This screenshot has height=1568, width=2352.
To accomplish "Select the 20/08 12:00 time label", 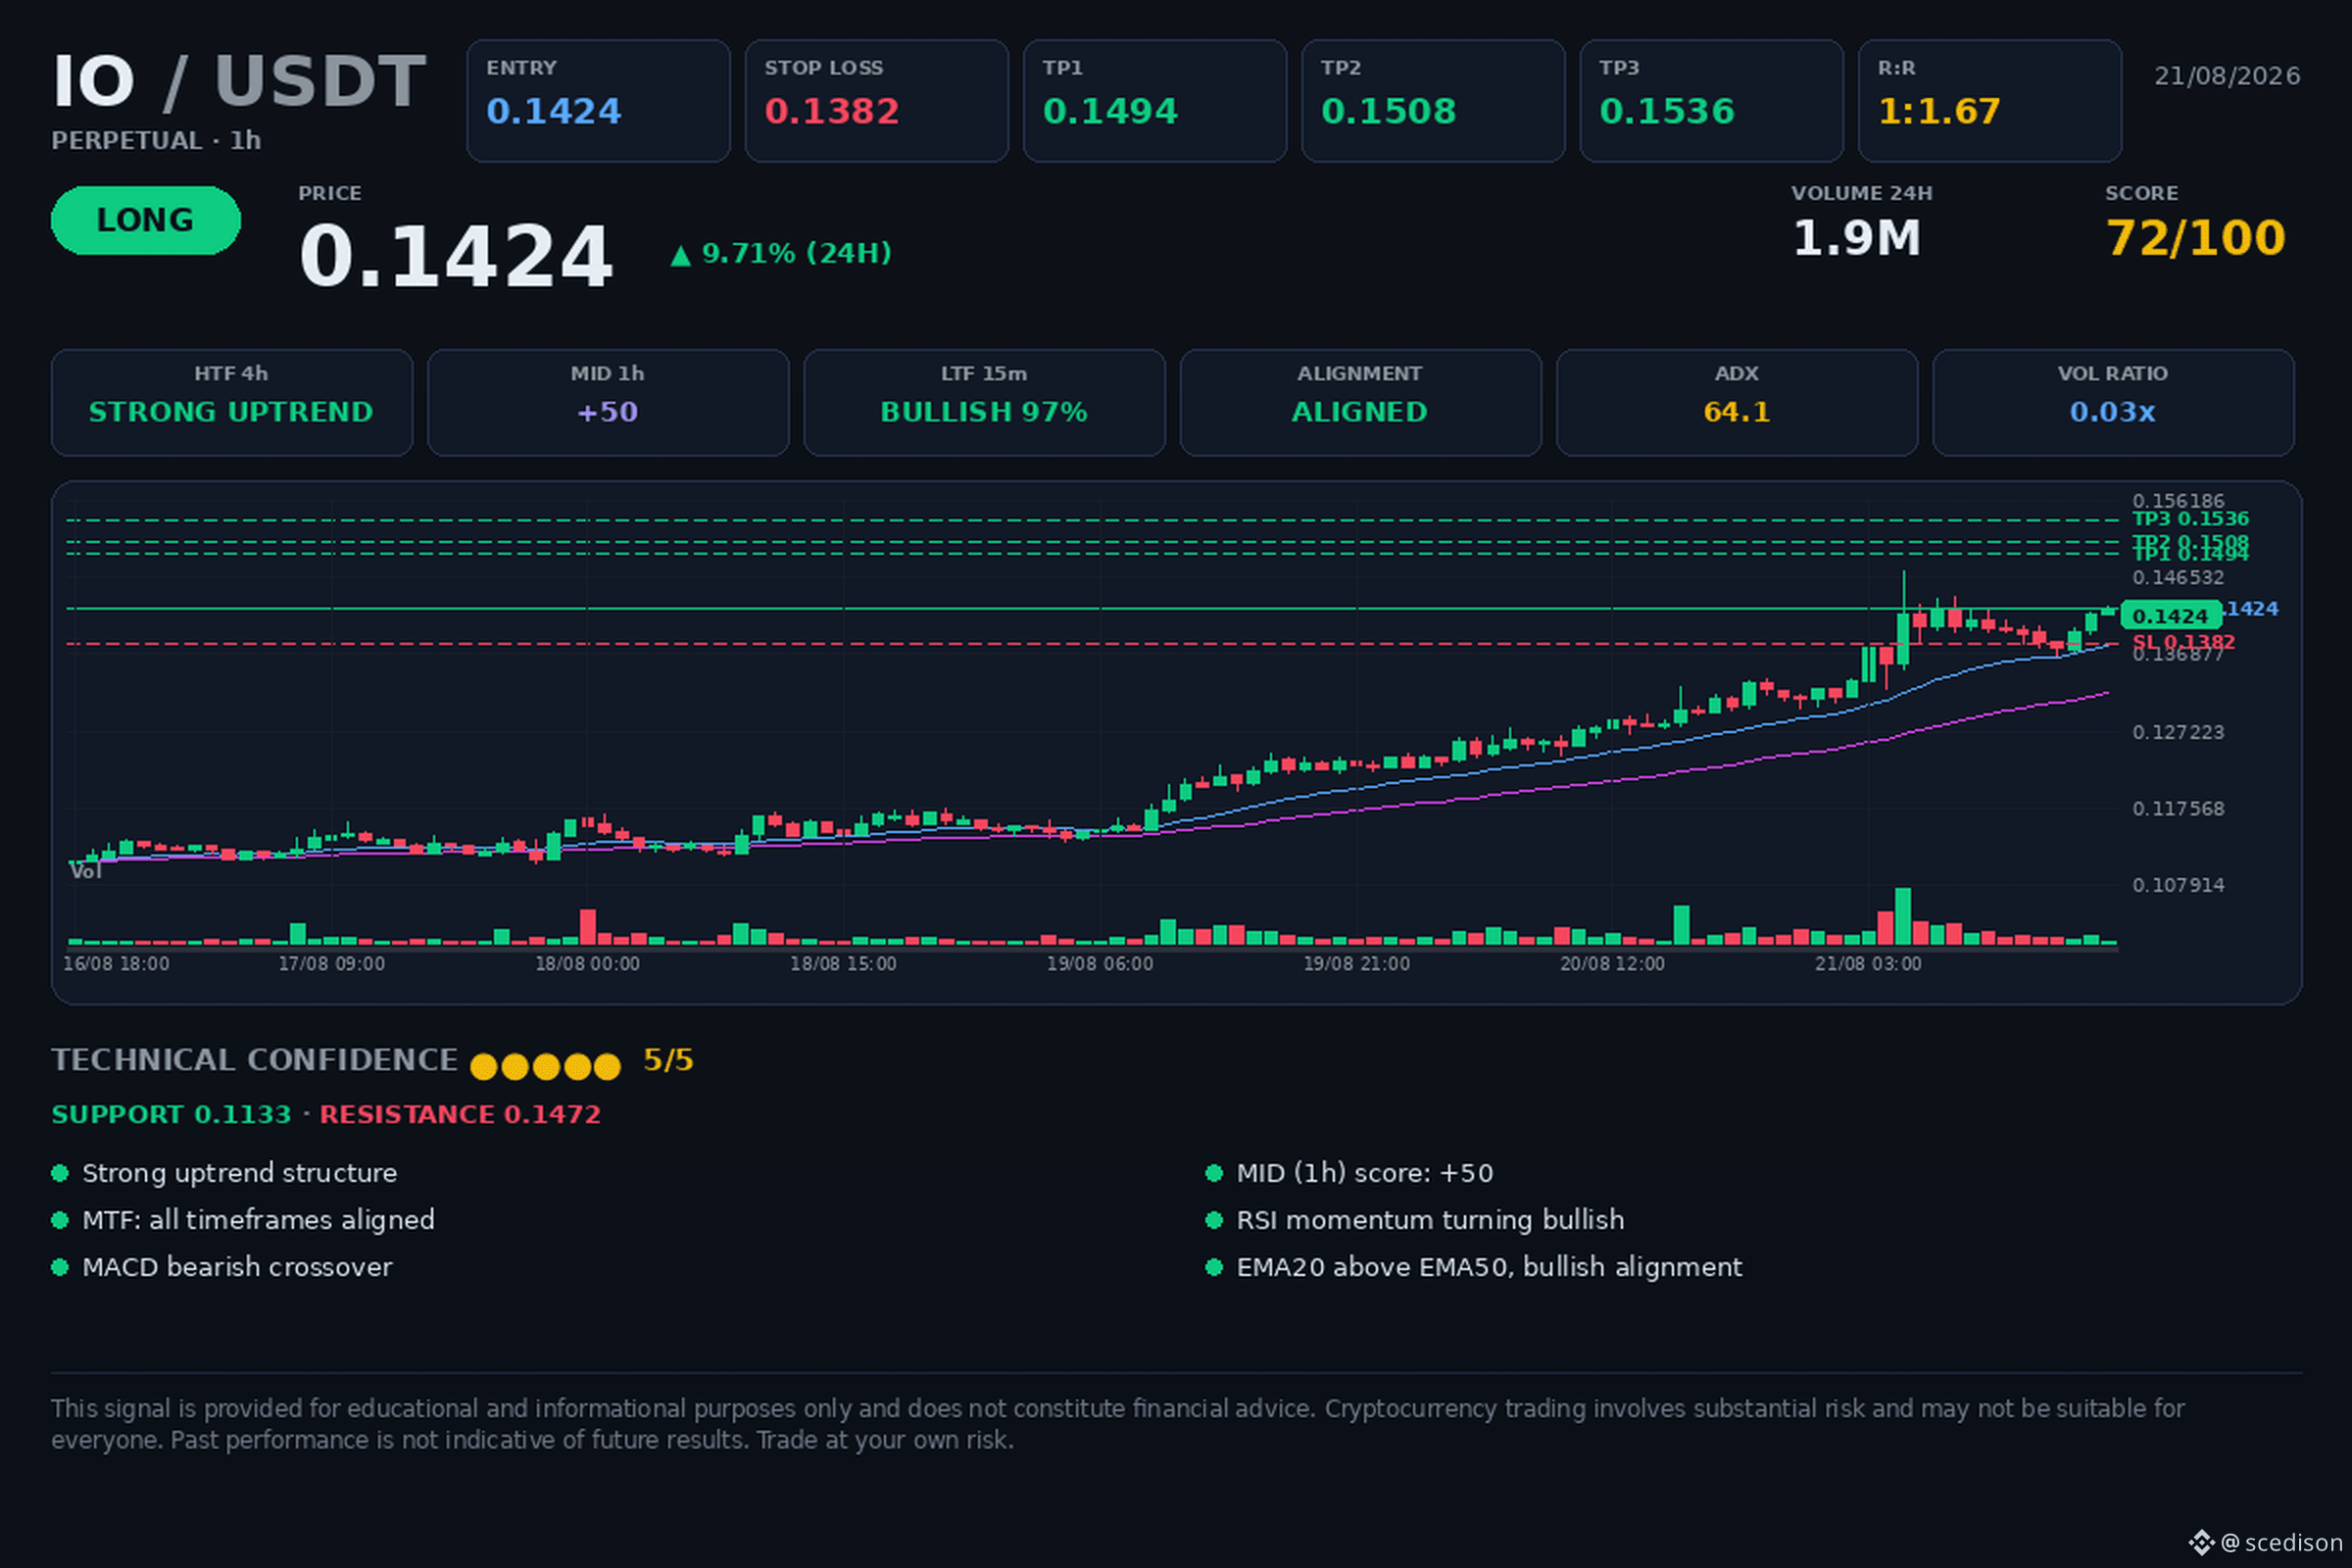I will (x=1612, y=964).
